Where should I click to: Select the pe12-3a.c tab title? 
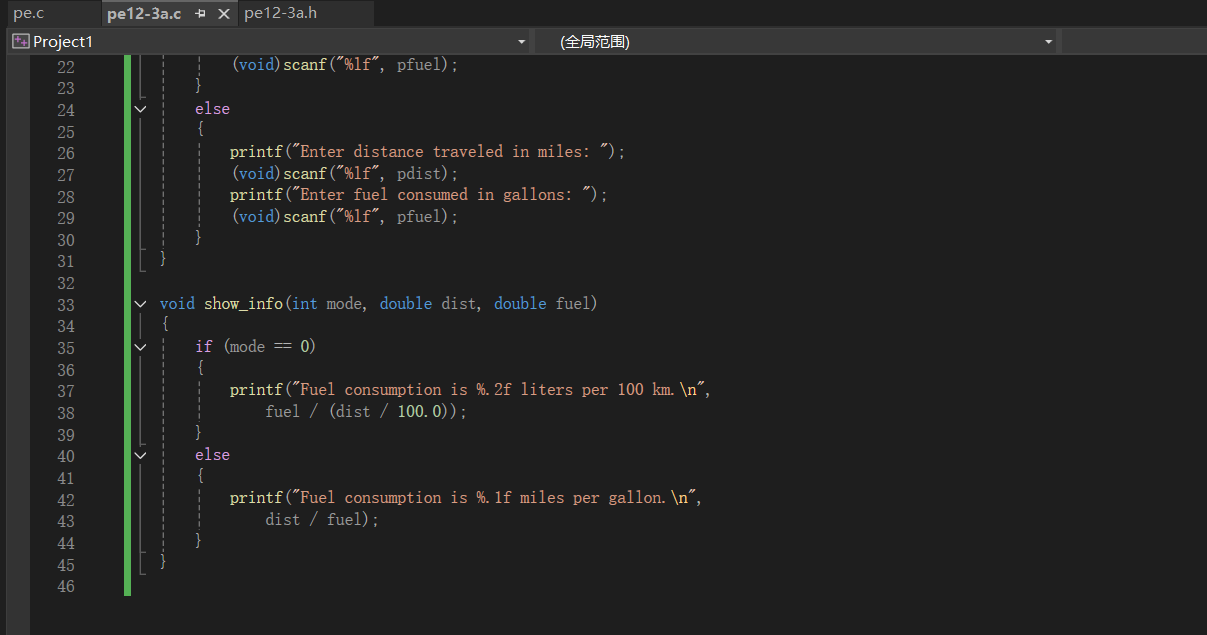145,14
